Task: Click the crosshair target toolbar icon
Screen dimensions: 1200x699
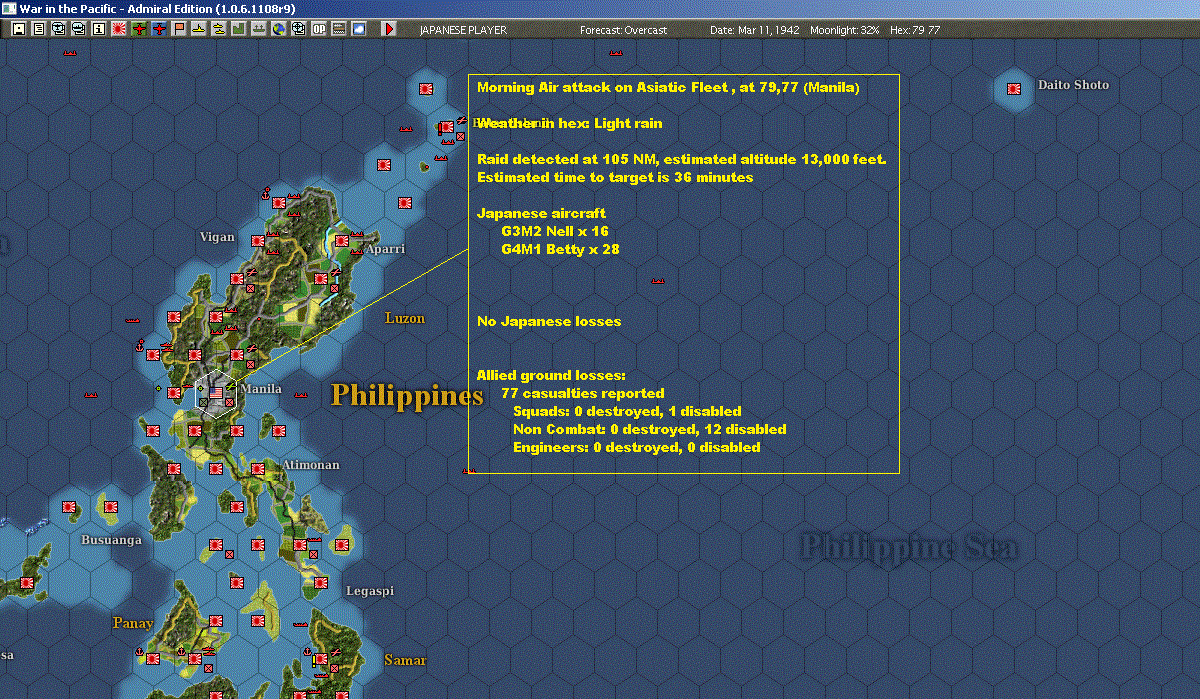Action: 298,29
